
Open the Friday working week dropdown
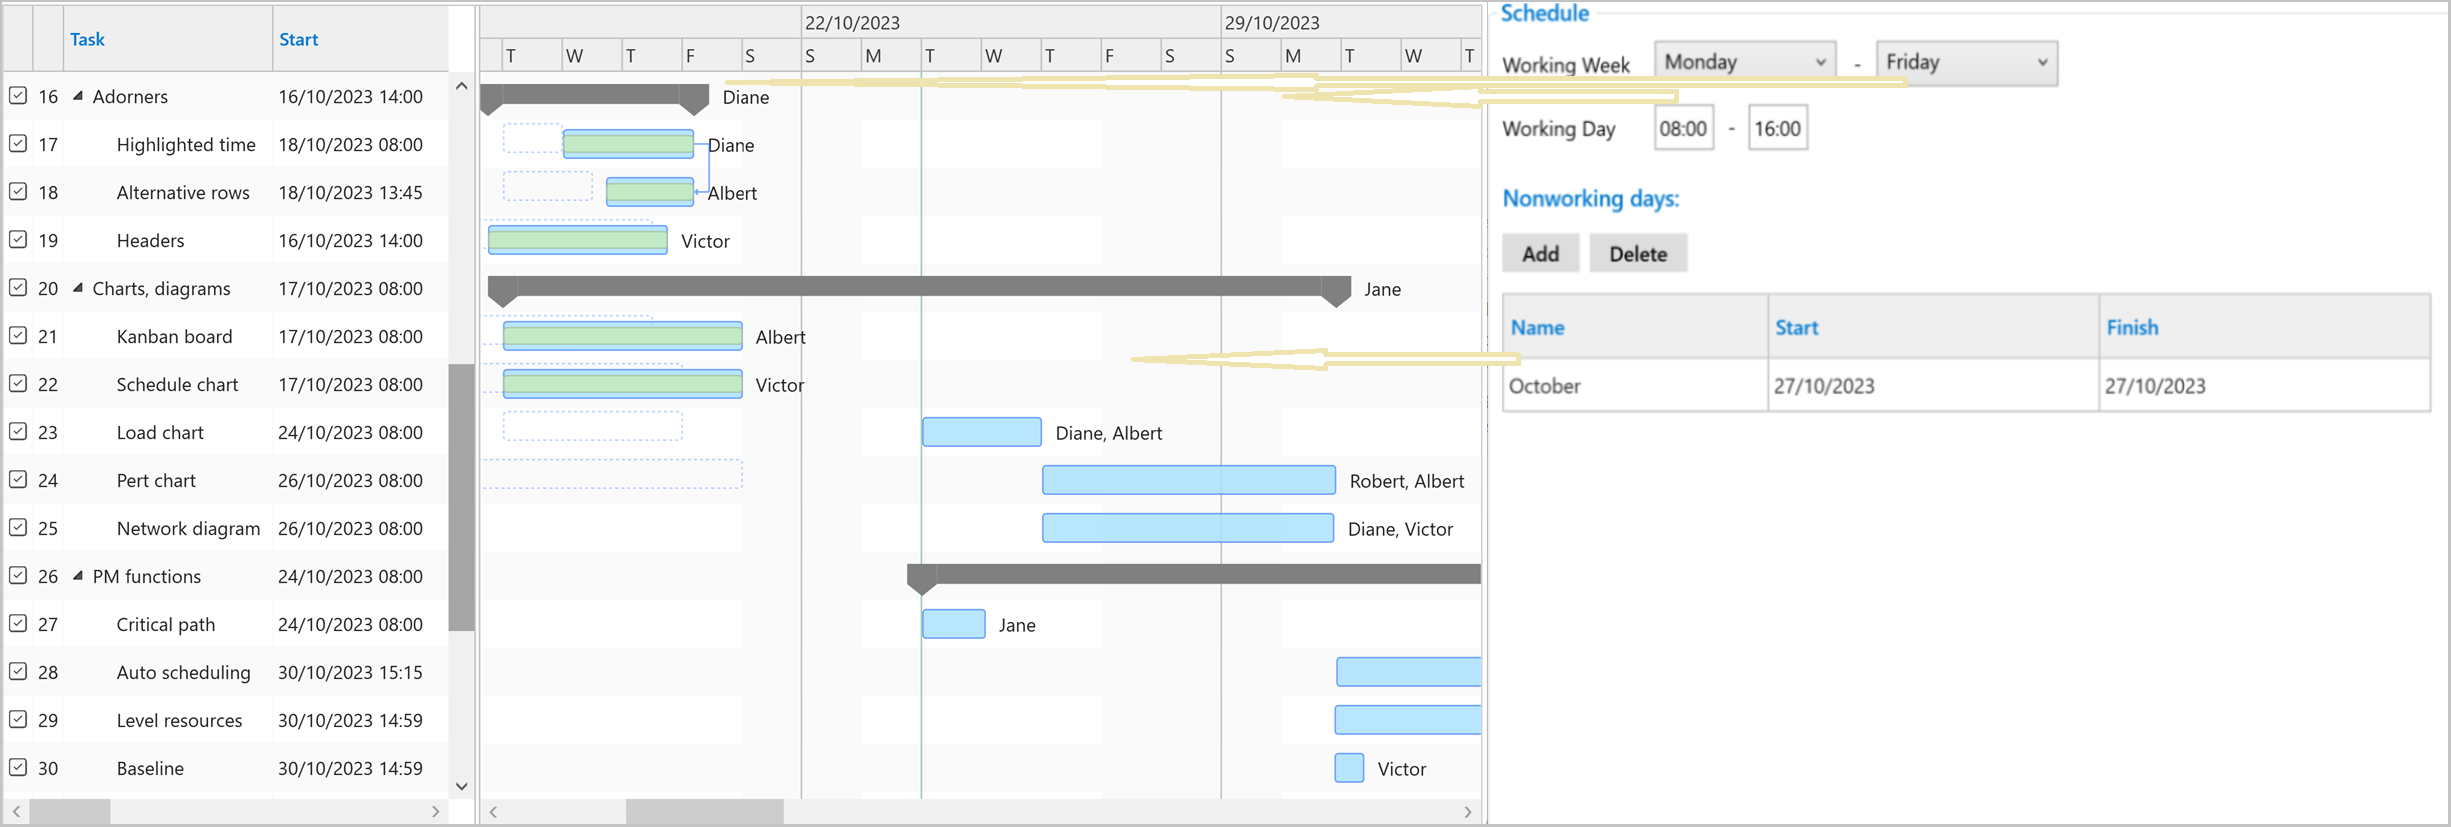tap(1966, 62)
